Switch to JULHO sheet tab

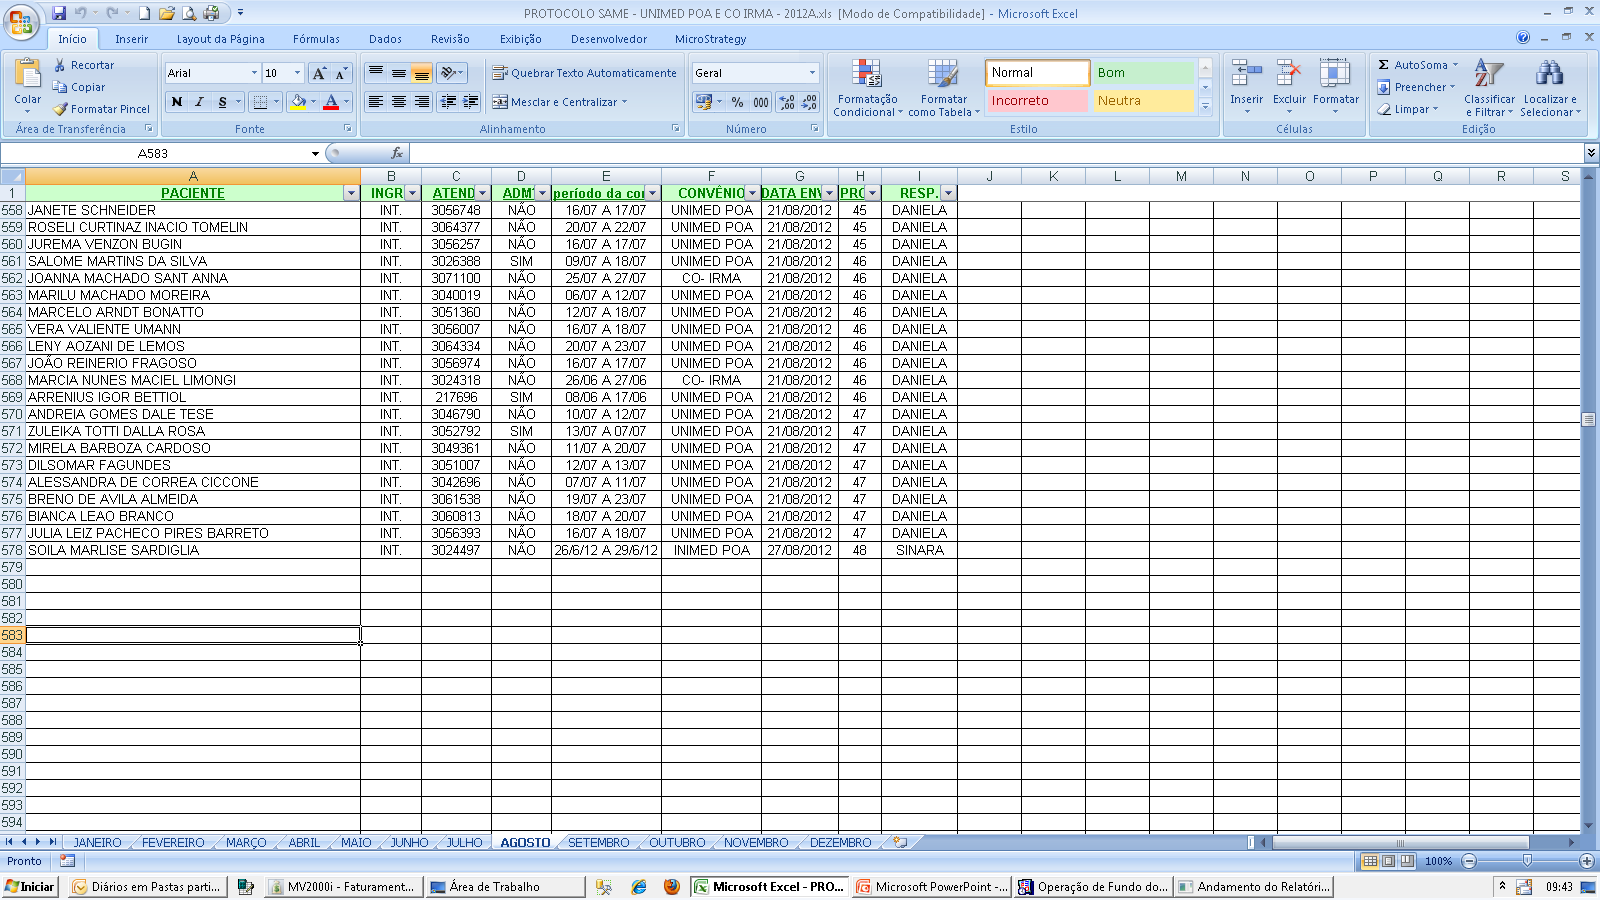464,843
